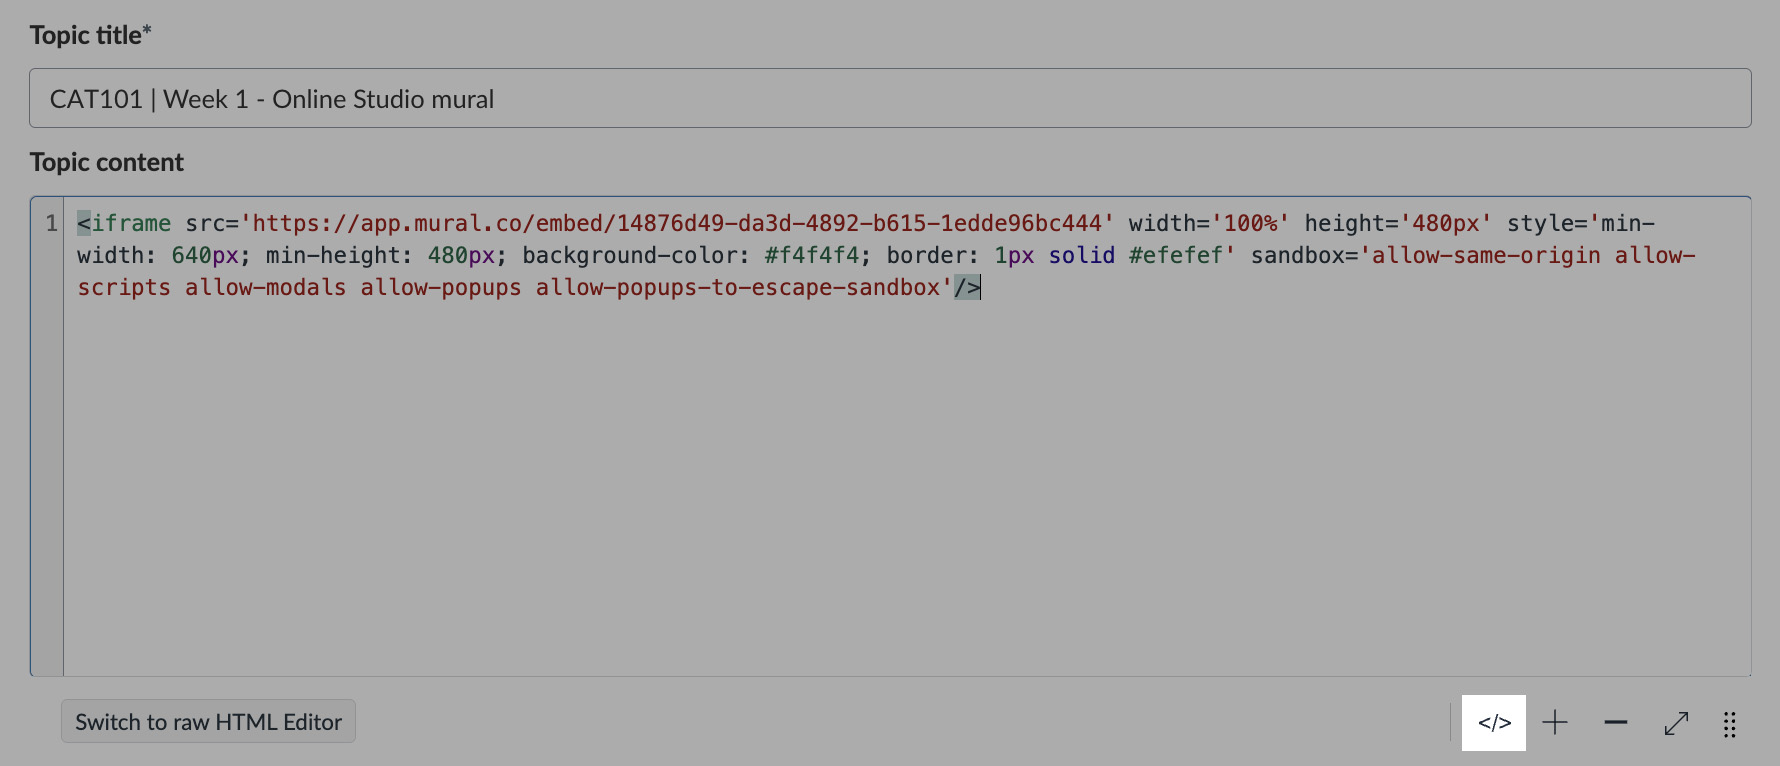The width and height of the screenshot is (1780, 766).
Task: Click the 'Topic content' label
Action: (x=107, y=162)
